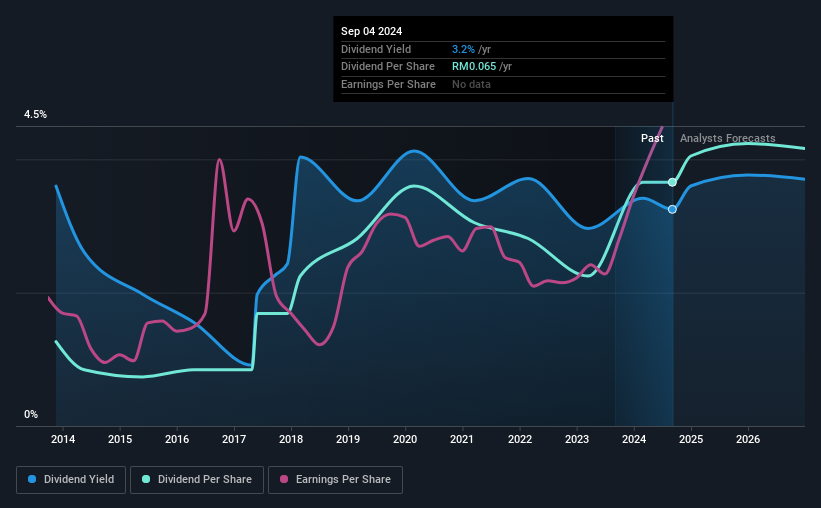Click the blue Dividend Yield legend dot
Image resolution: width=821 pixels, height=508 pixels.
pyautogui.click(x=32, y=479)
